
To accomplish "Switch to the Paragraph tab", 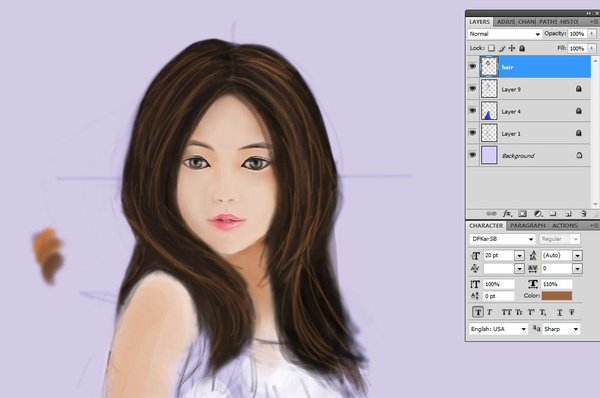I will point(528,225).
